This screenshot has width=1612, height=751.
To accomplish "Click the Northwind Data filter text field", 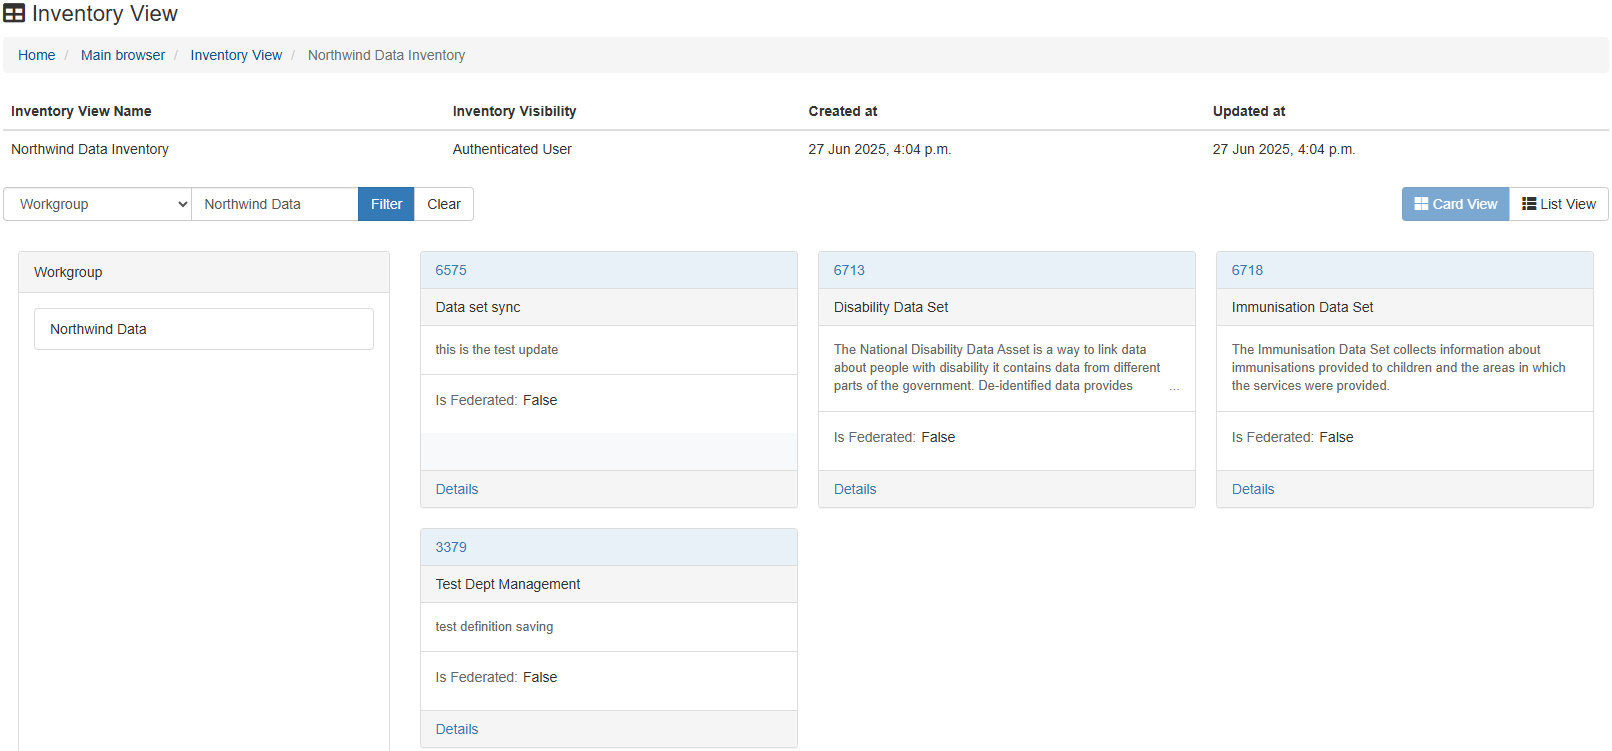I will tap(274, 204).
